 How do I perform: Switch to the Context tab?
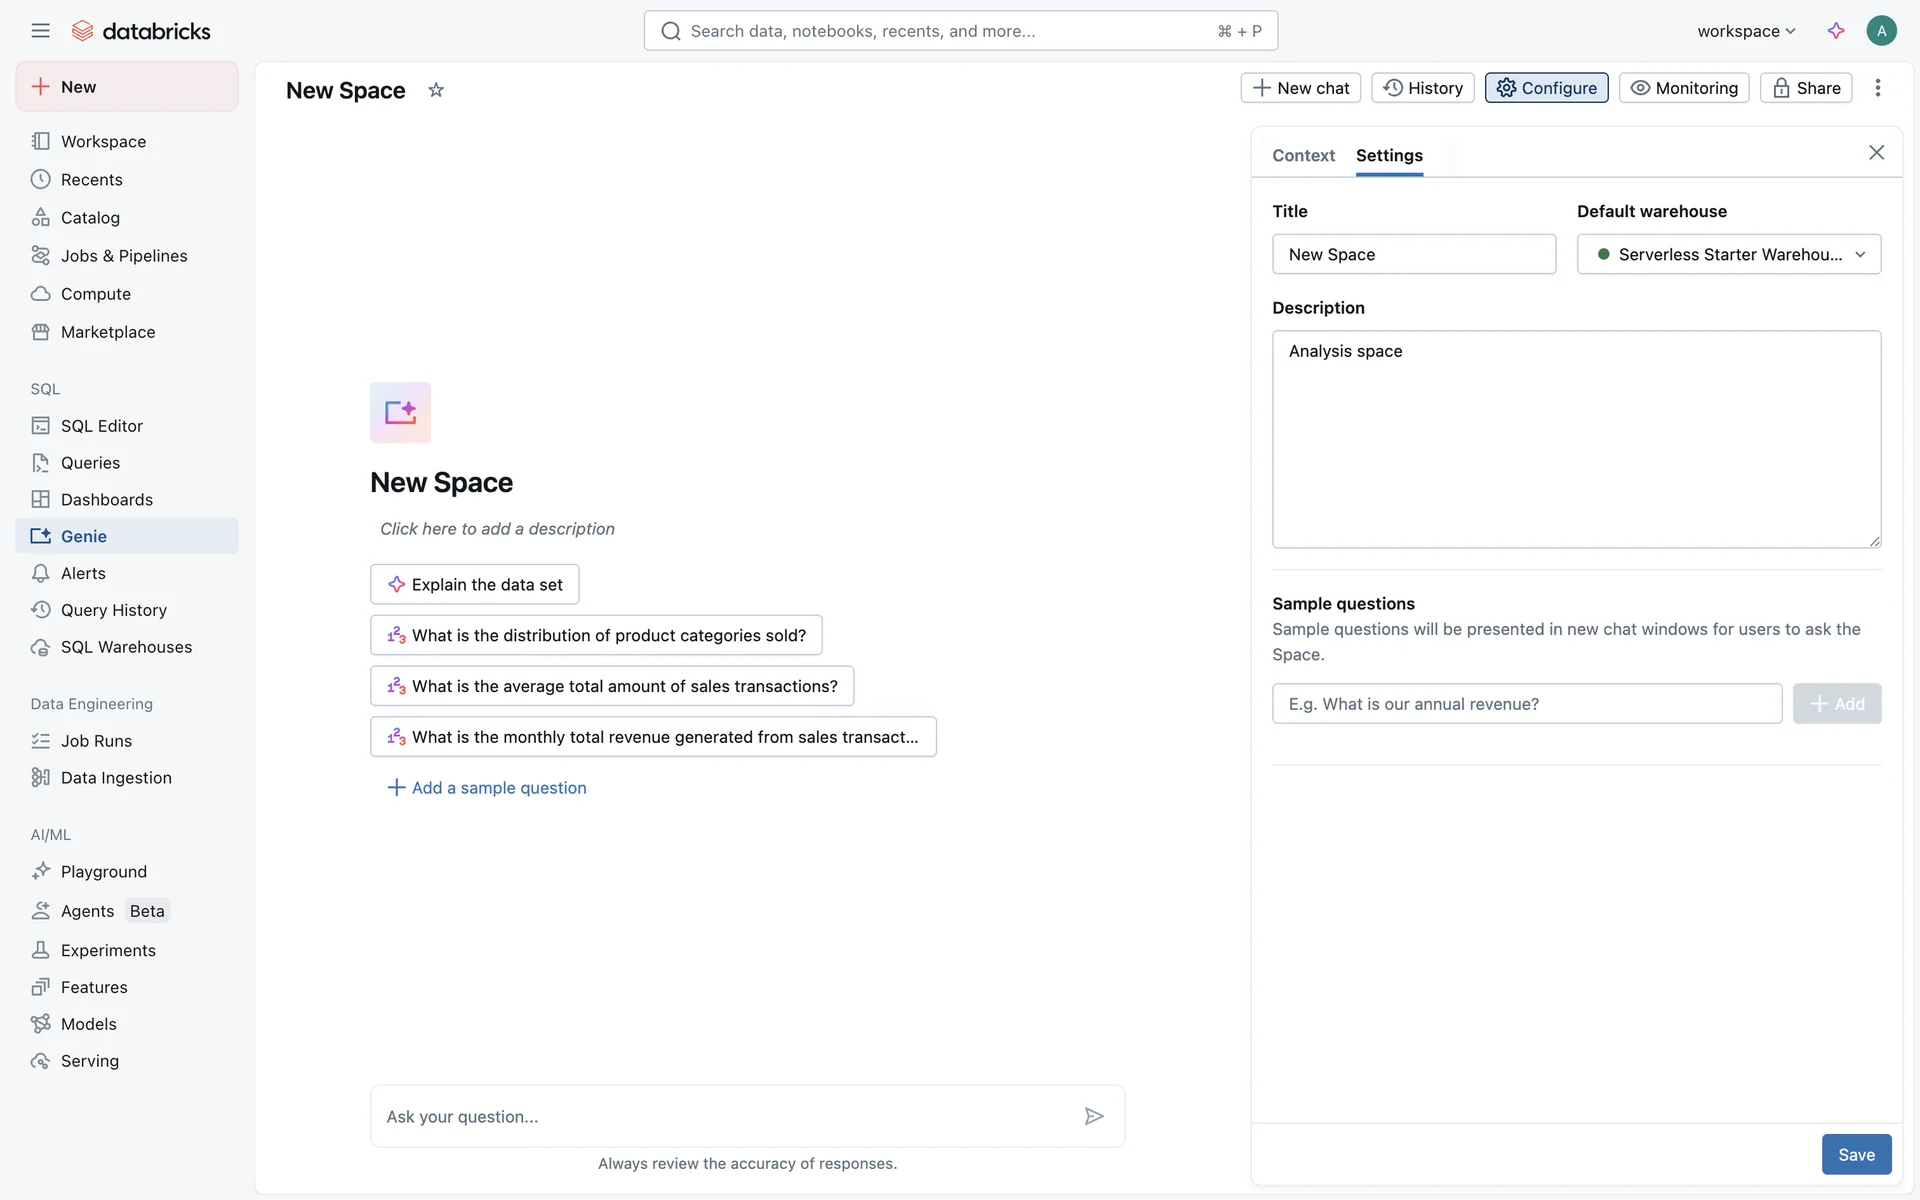[1303, 155]
